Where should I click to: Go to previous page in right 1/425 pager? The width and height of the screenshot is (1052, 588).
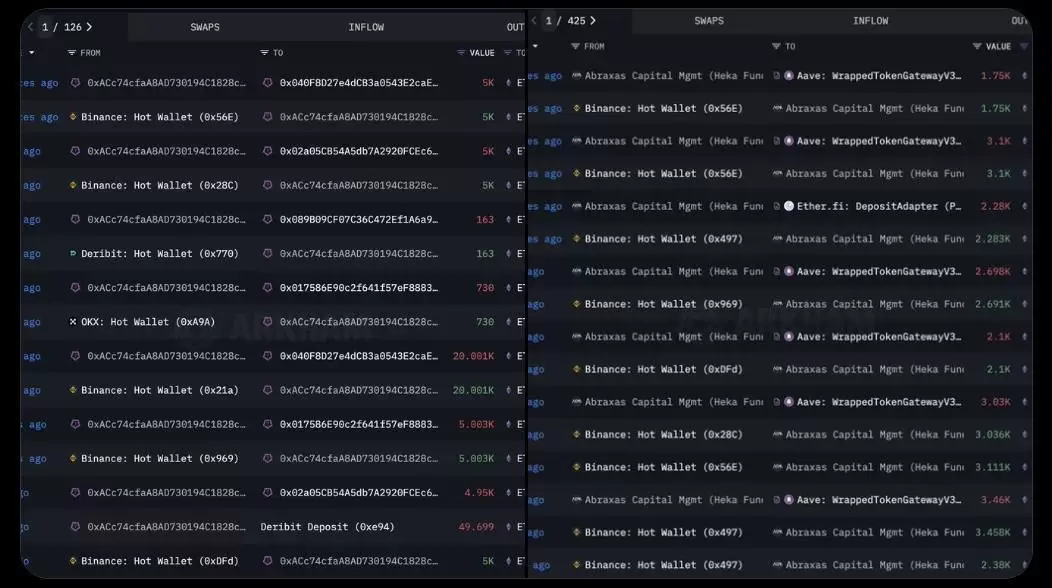(x=534, y=21)
